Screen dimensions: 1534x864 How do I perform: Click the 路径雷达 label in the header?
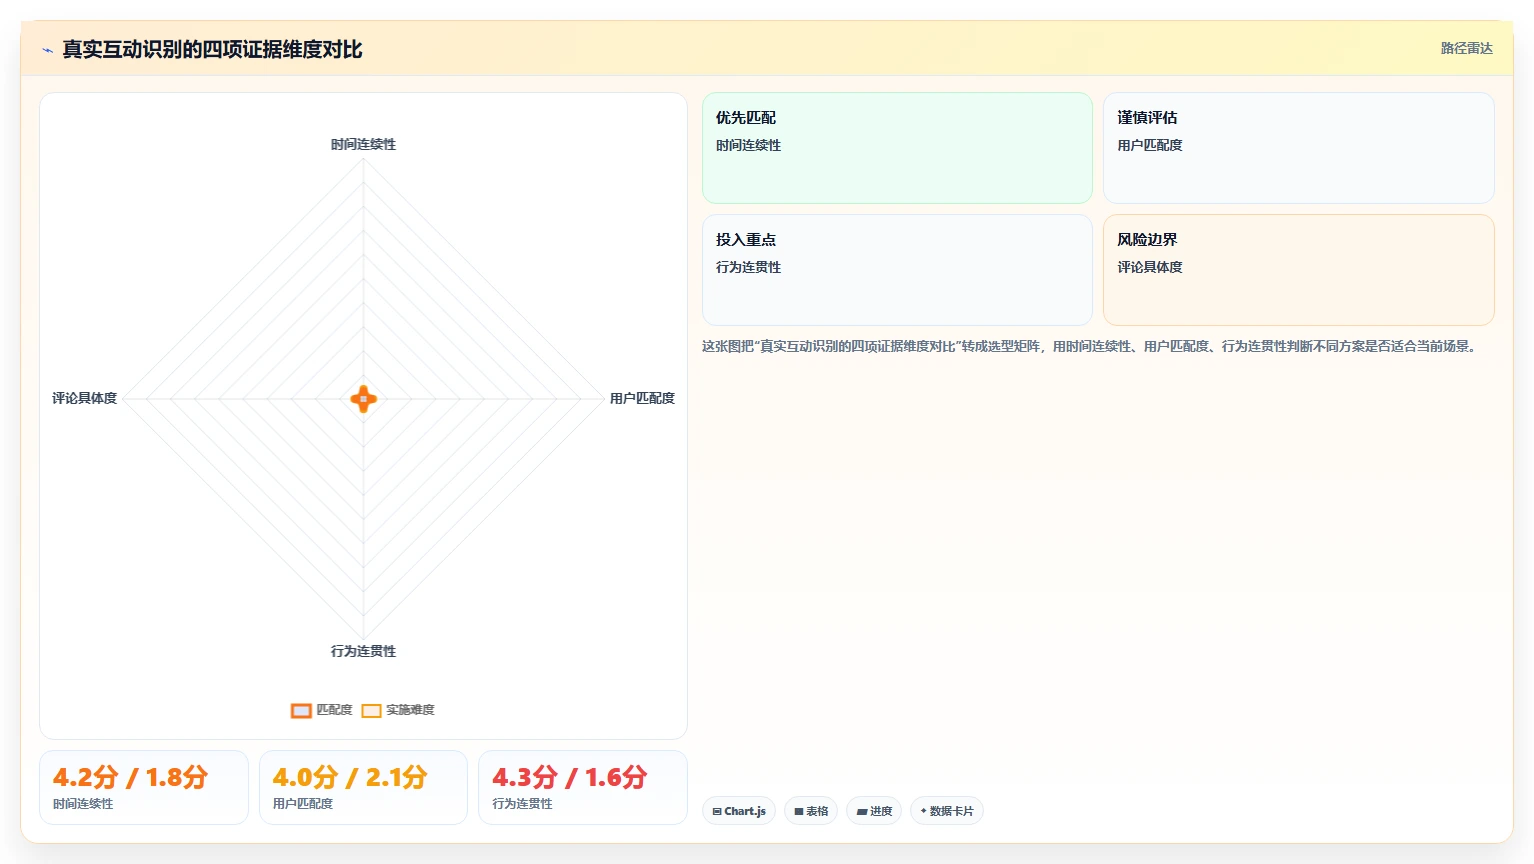tap(1466, 48)
